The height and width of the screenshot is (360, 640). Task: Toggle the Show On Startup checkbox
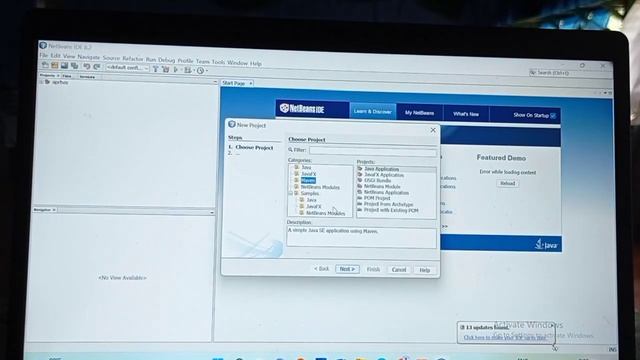[x=553, y=116]
